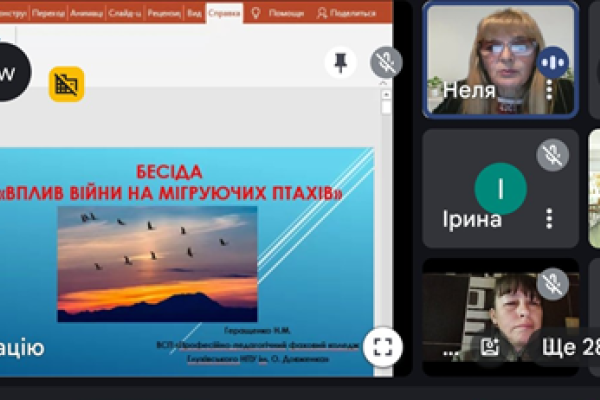Viewport: 600px width, 400px height.
Task: Open the Справка ribbon tab
Action: tap(225, 14)
